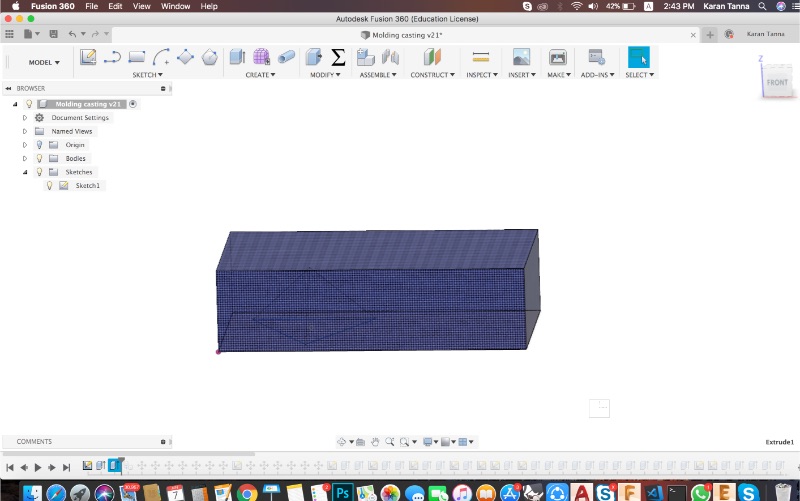Open the MODEL workspace dropdown
Viewport: 800px width, 501px height.
pyautogui.click(x=44, y=62)
